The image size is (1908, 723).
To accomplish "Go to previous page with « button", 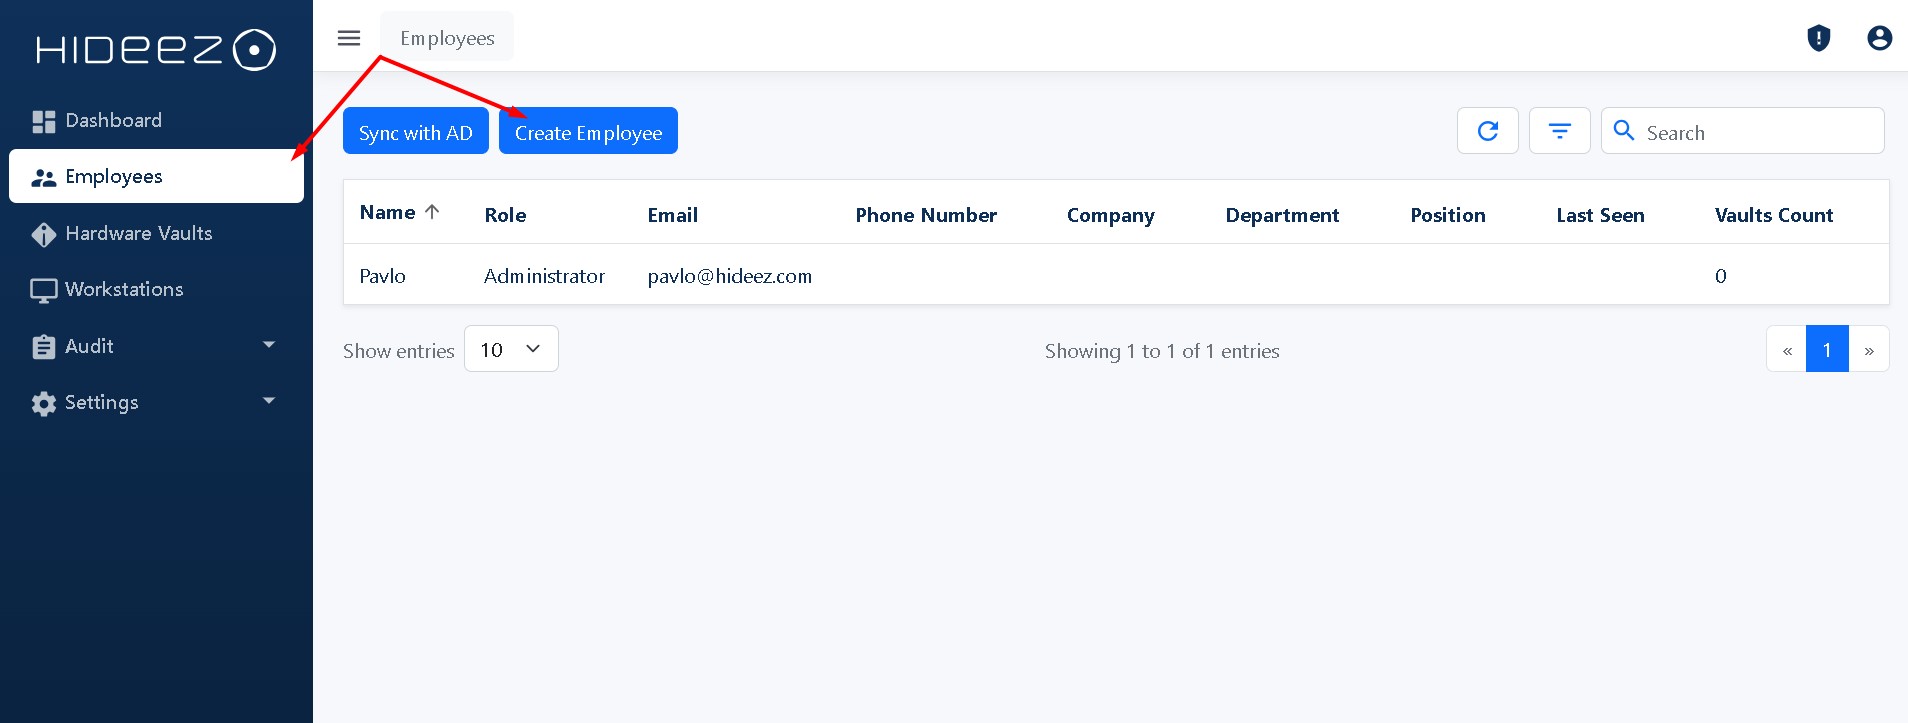I will point(1787,349).
